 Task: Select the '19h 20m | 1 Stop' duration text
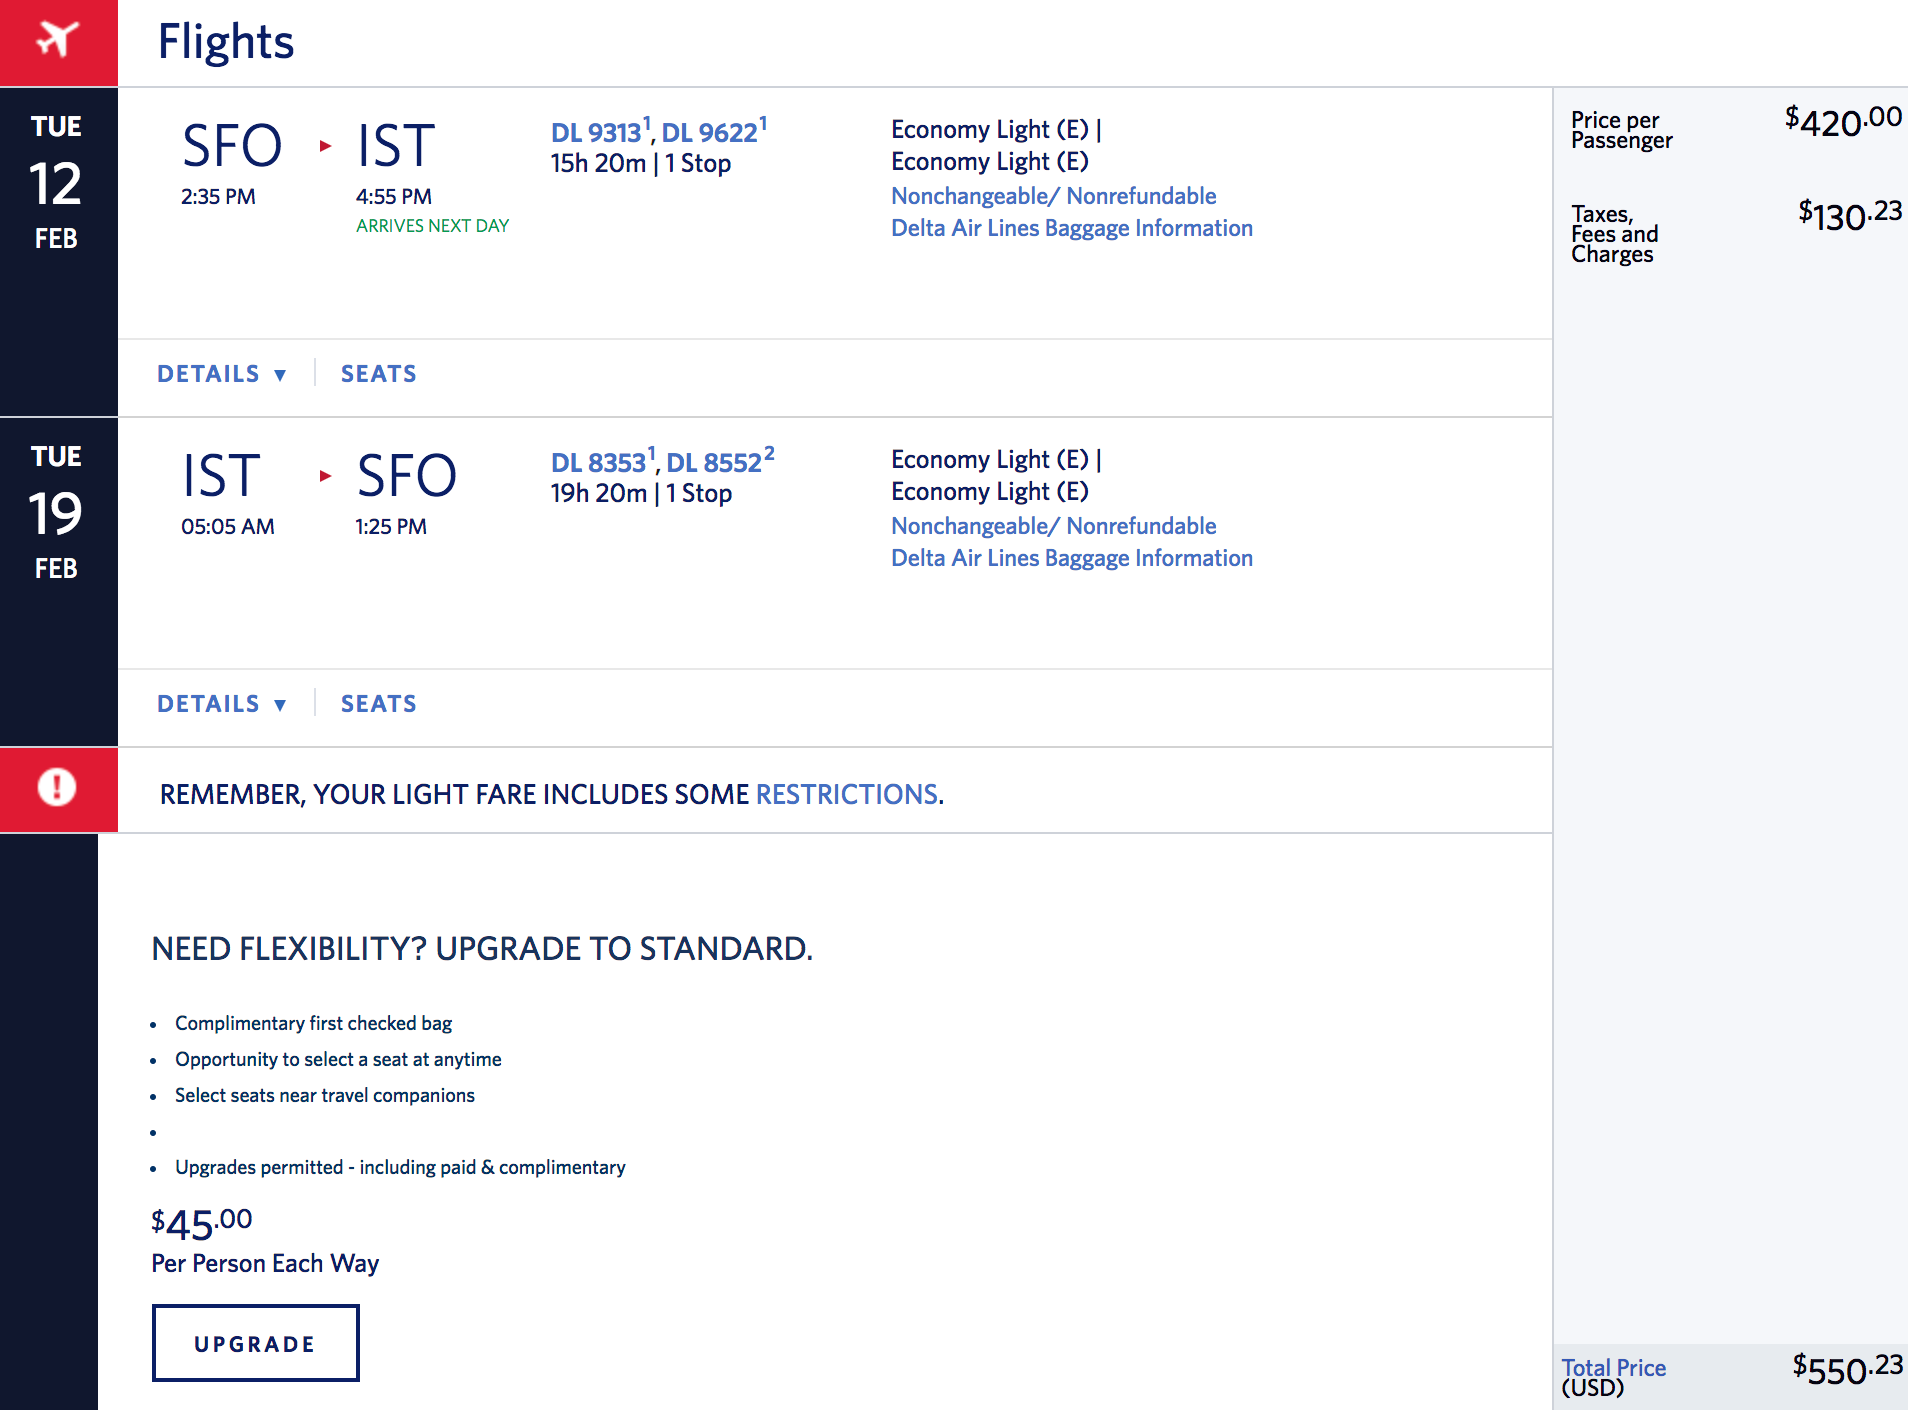tap(641, 493)
